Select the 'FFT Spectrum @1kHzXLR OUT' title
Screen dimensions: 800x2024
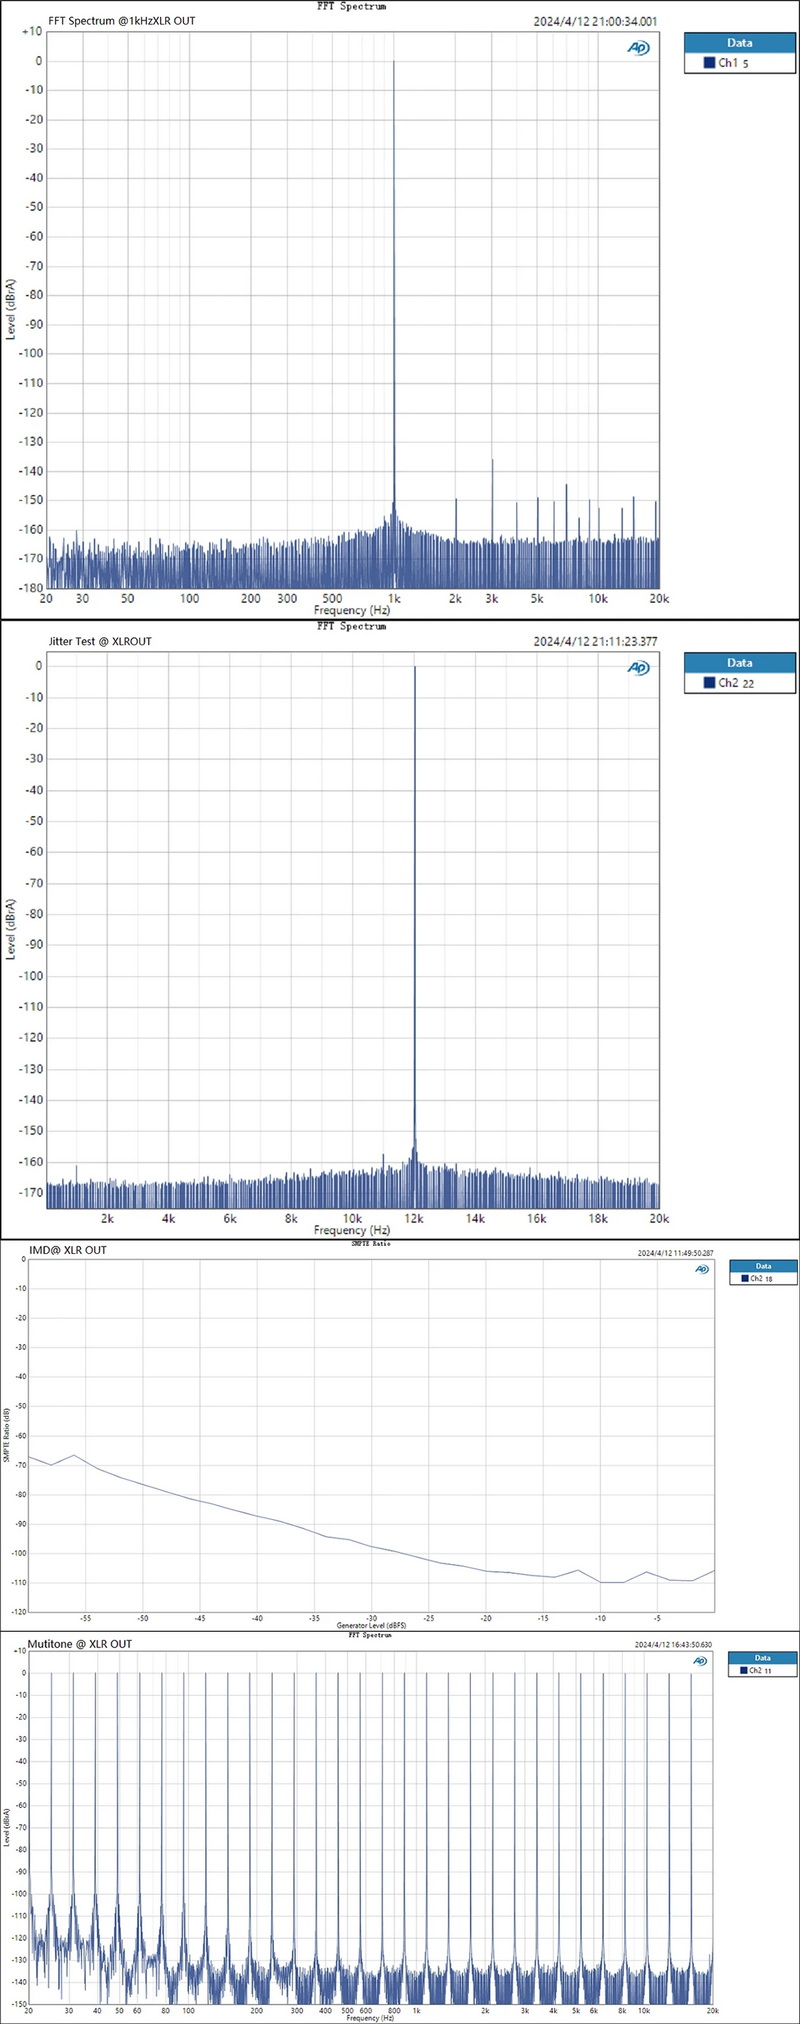click(x=121, y=21)
